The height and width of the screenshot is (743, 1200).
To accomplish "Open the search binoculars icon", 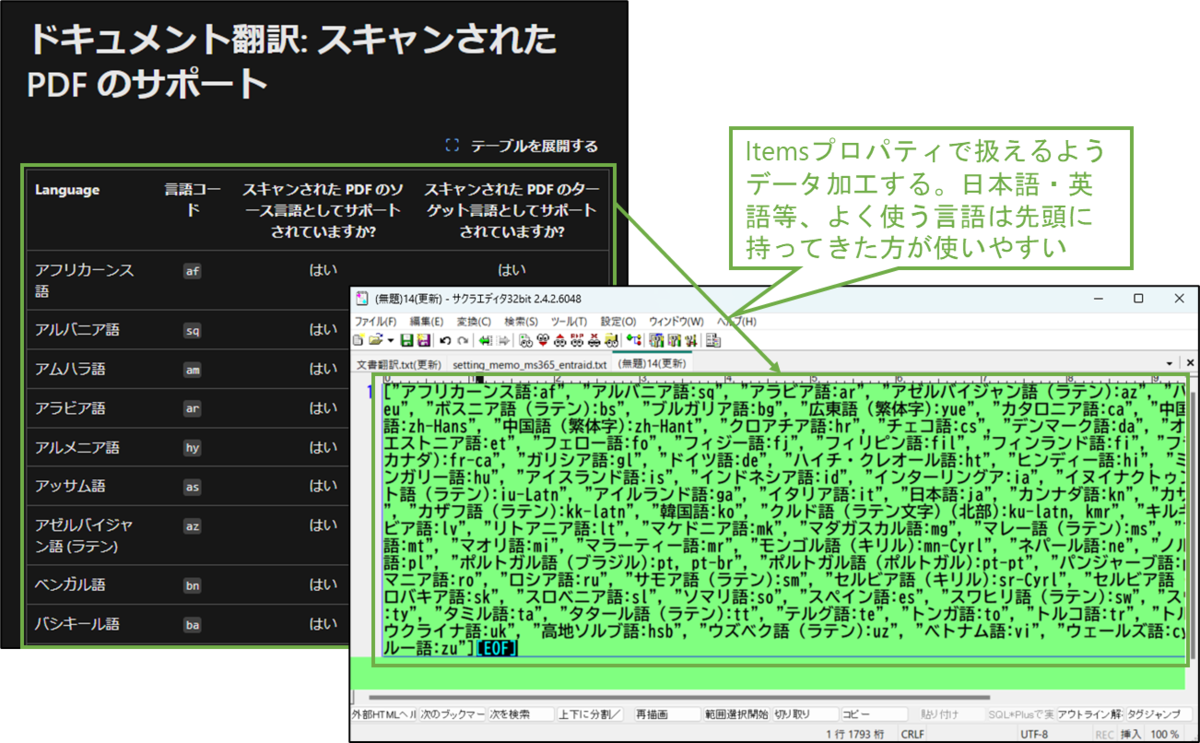I will coord(526,340).
